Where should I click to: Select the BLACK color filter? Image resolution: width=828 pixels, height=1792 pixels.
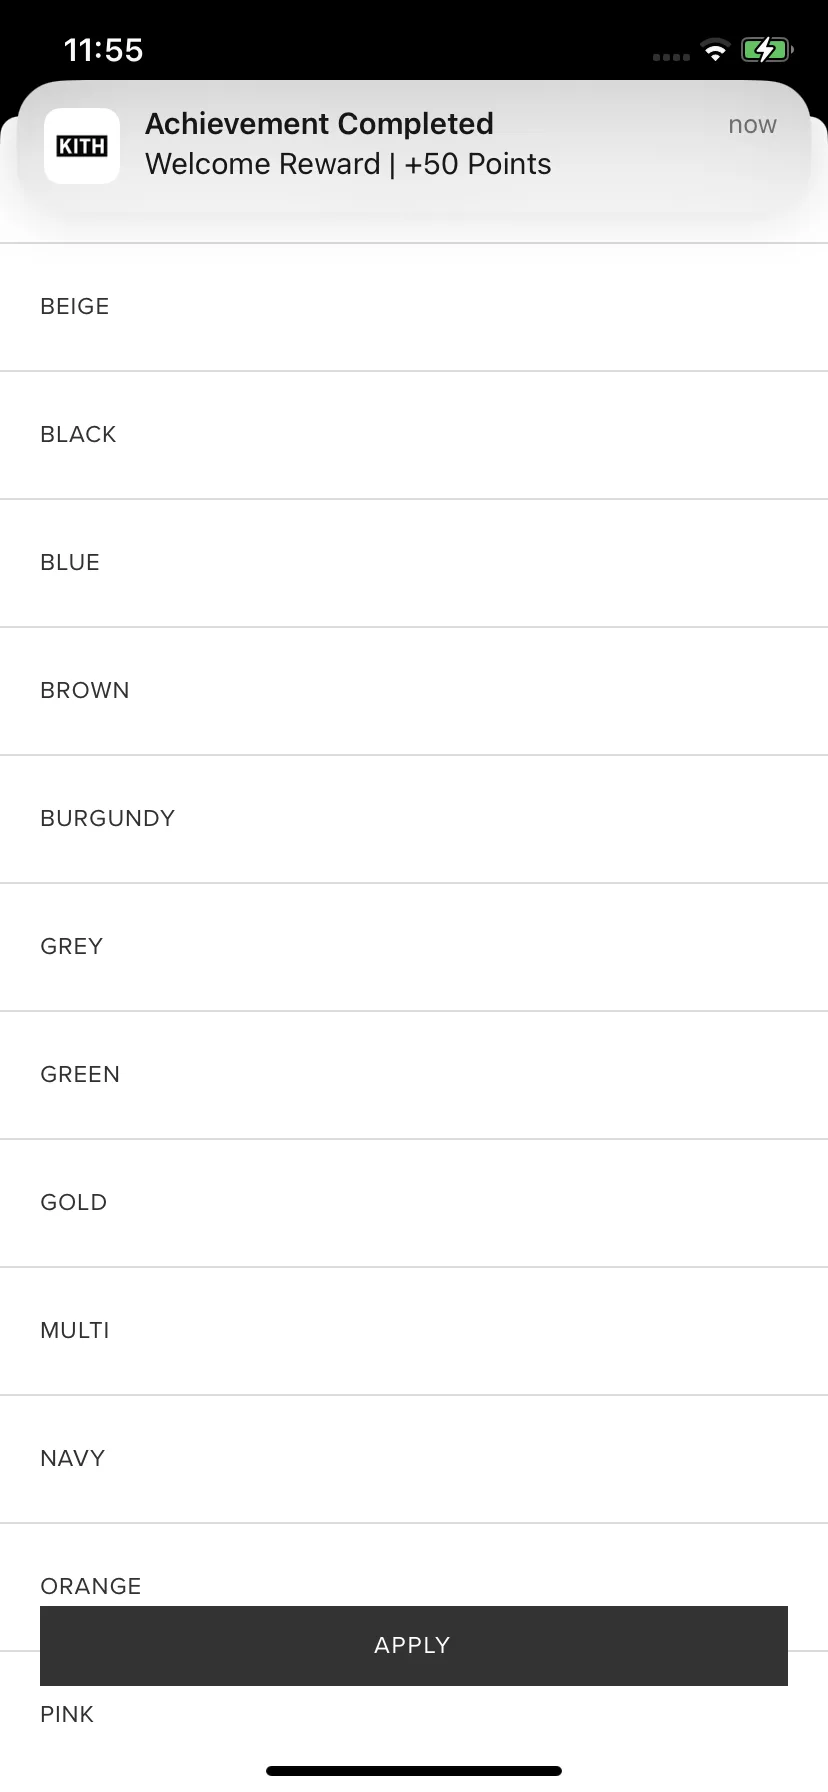(414, 435)
